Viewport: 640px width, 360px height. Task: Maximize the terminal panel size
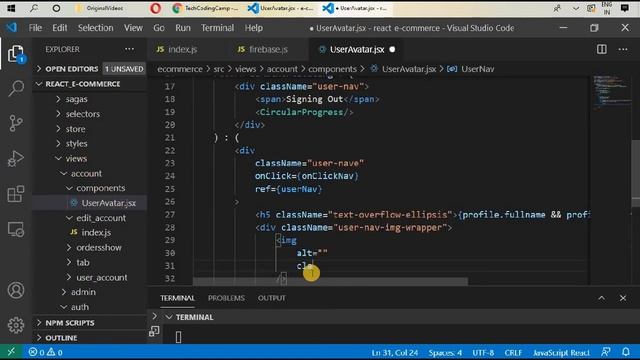[x=602, y=298]
